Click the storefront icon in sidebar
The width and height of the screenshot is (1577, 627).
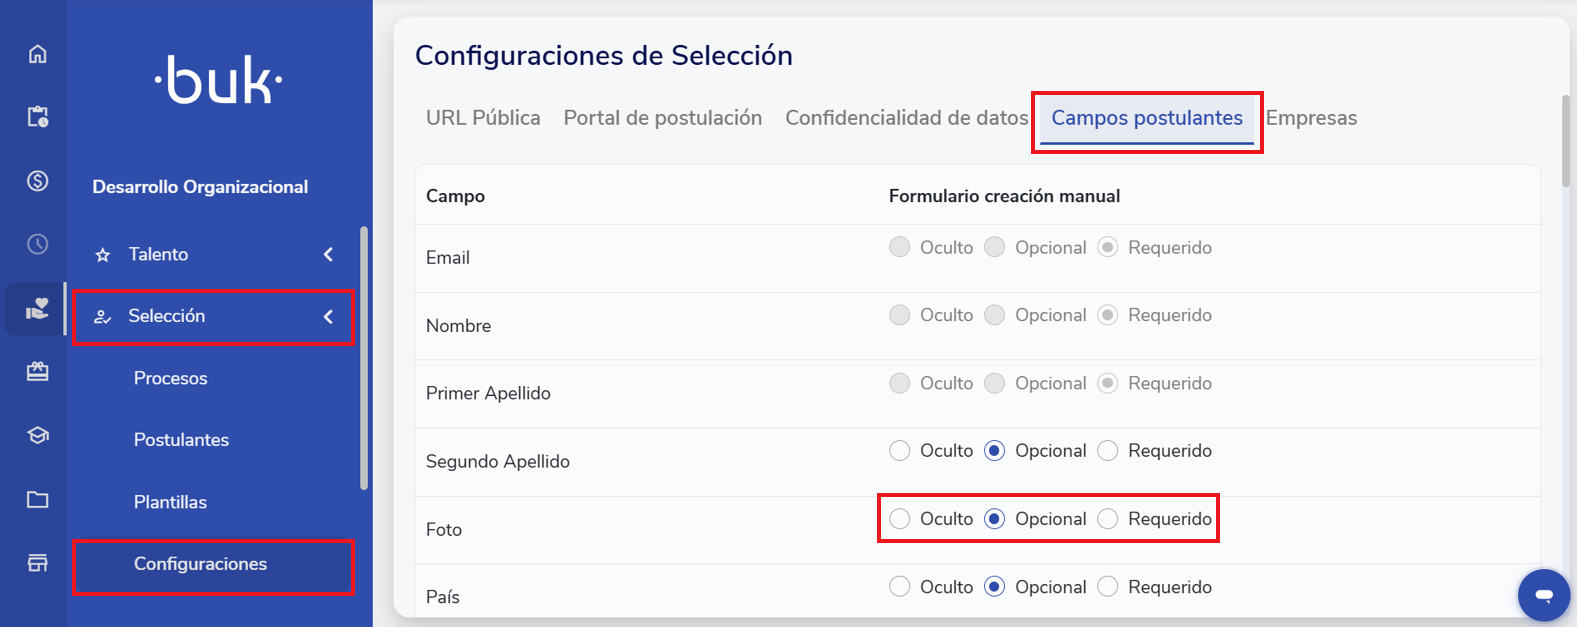tap(37, 563)
